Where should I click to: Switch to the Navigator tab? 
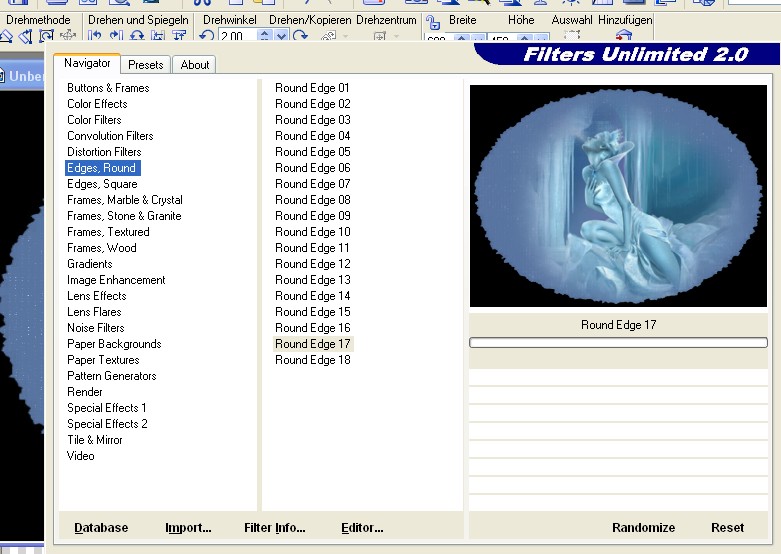pos(87,63)
